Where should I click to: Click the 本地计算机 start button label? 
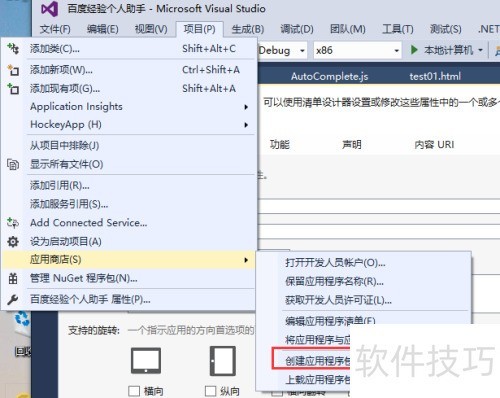point(448,50)
